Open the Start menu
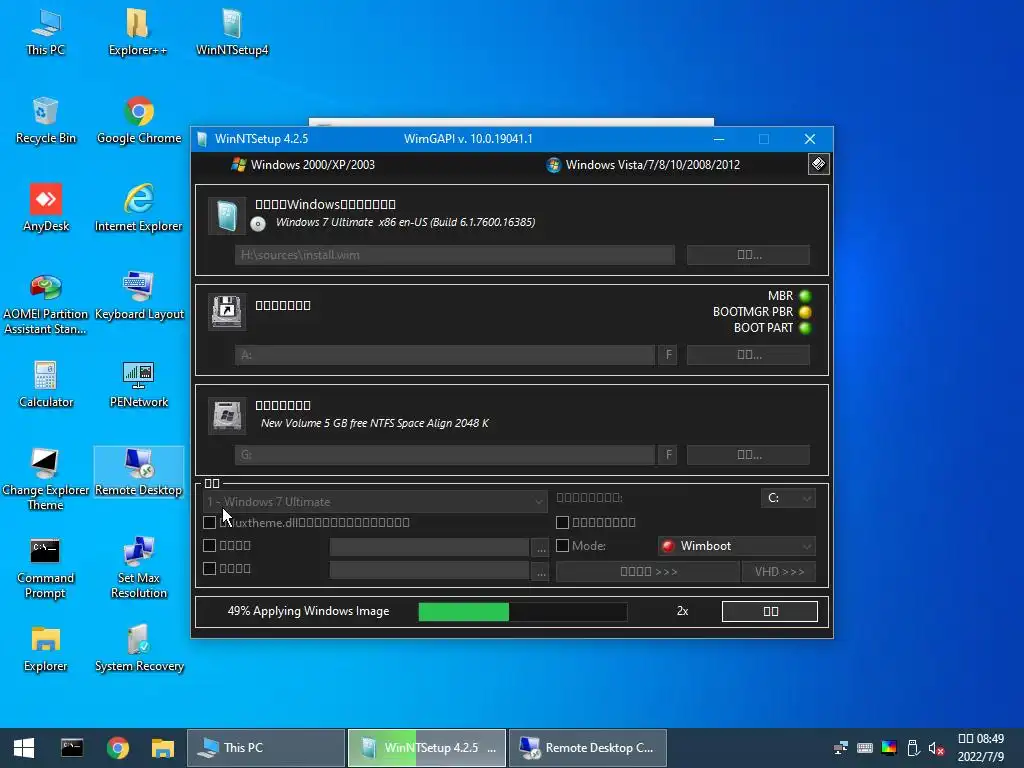The image size is (1024, 768). pos(24,748)
